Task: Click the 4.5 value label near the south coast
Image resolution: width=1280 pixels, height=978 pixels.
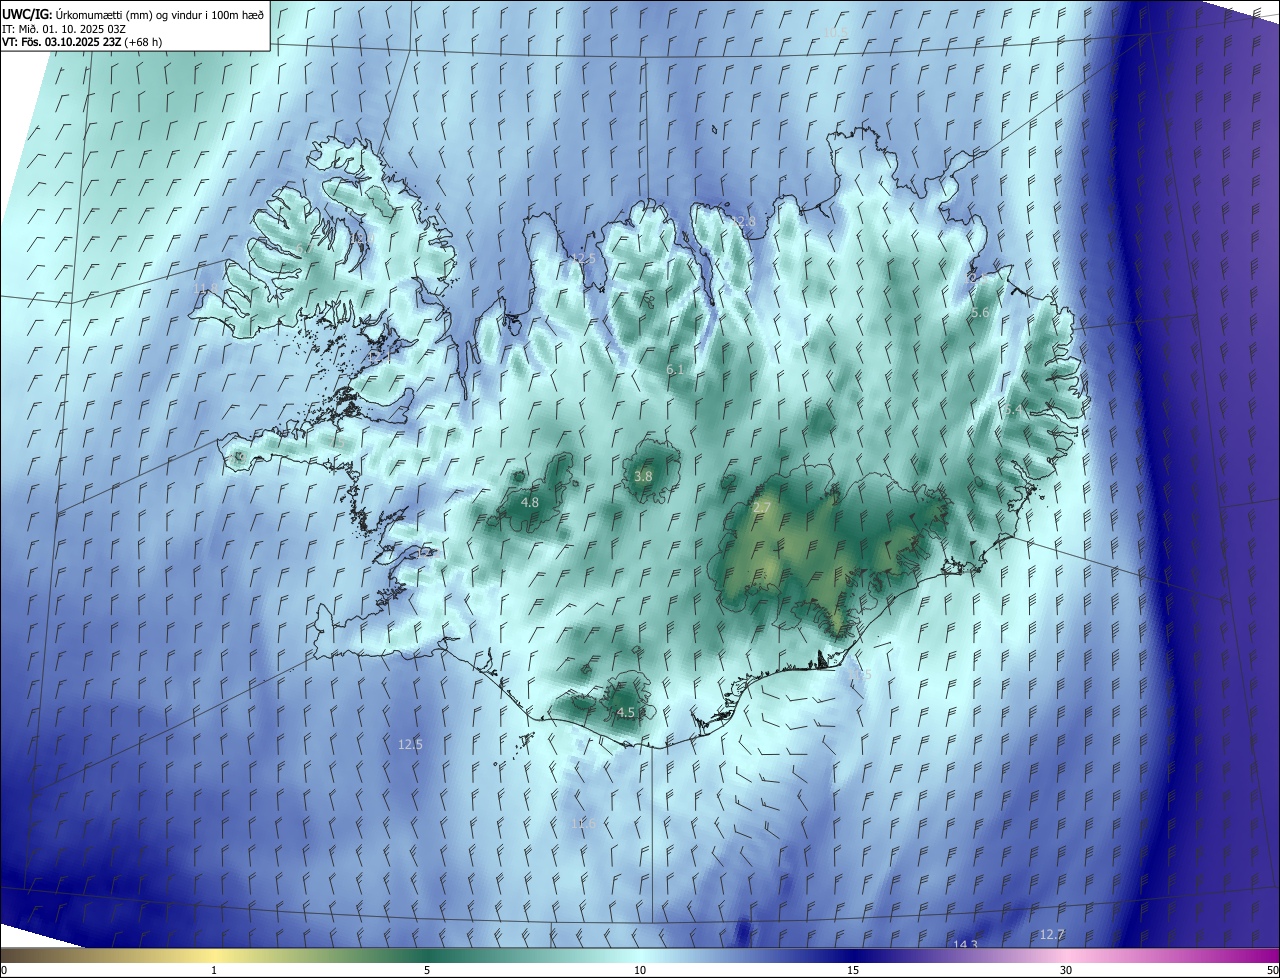Action: [626, 713]
